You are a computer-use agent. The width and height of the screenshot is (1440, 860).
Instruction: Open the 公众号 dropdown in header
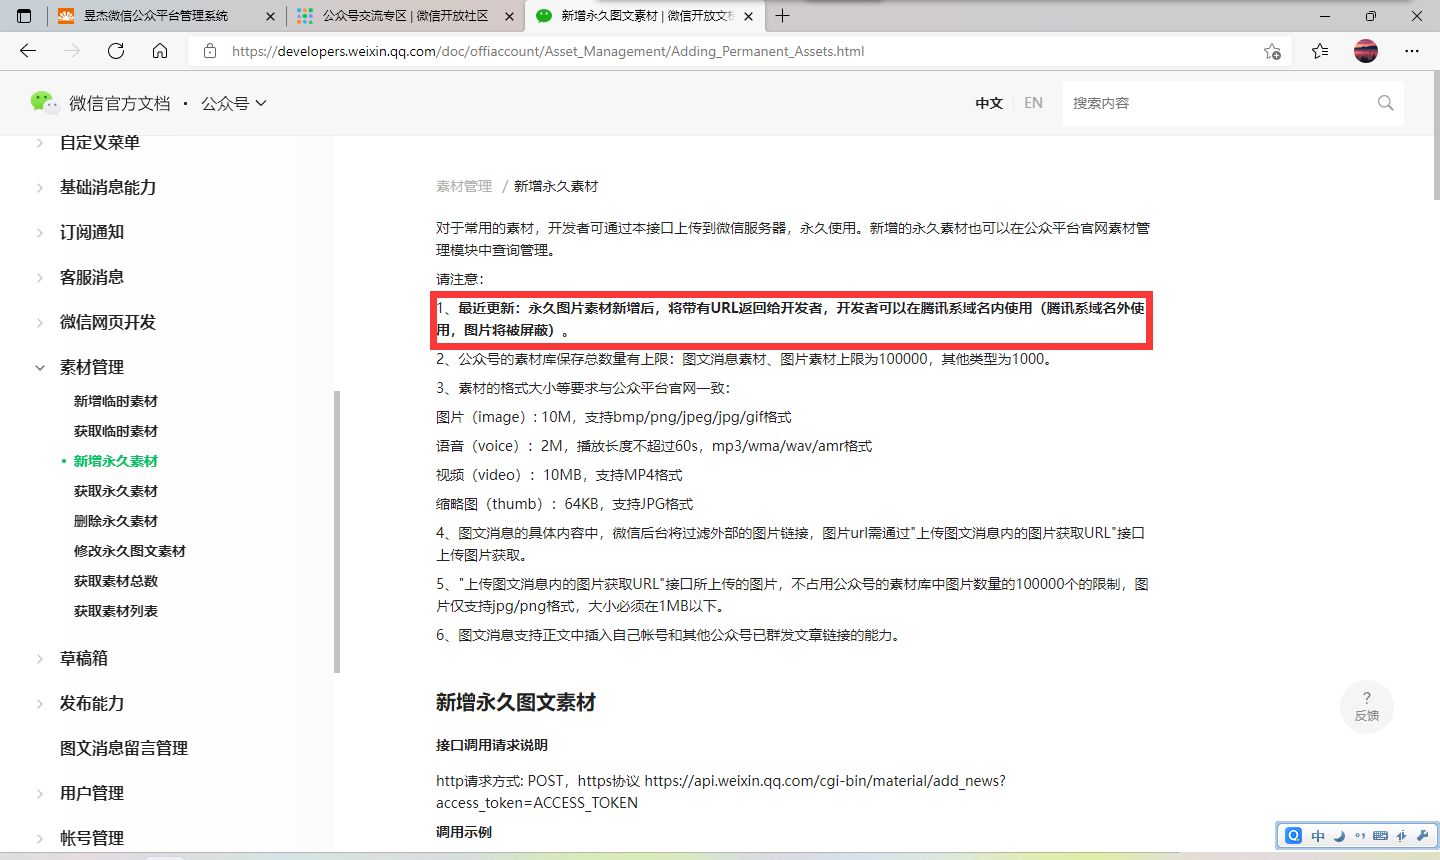point(234,103)
